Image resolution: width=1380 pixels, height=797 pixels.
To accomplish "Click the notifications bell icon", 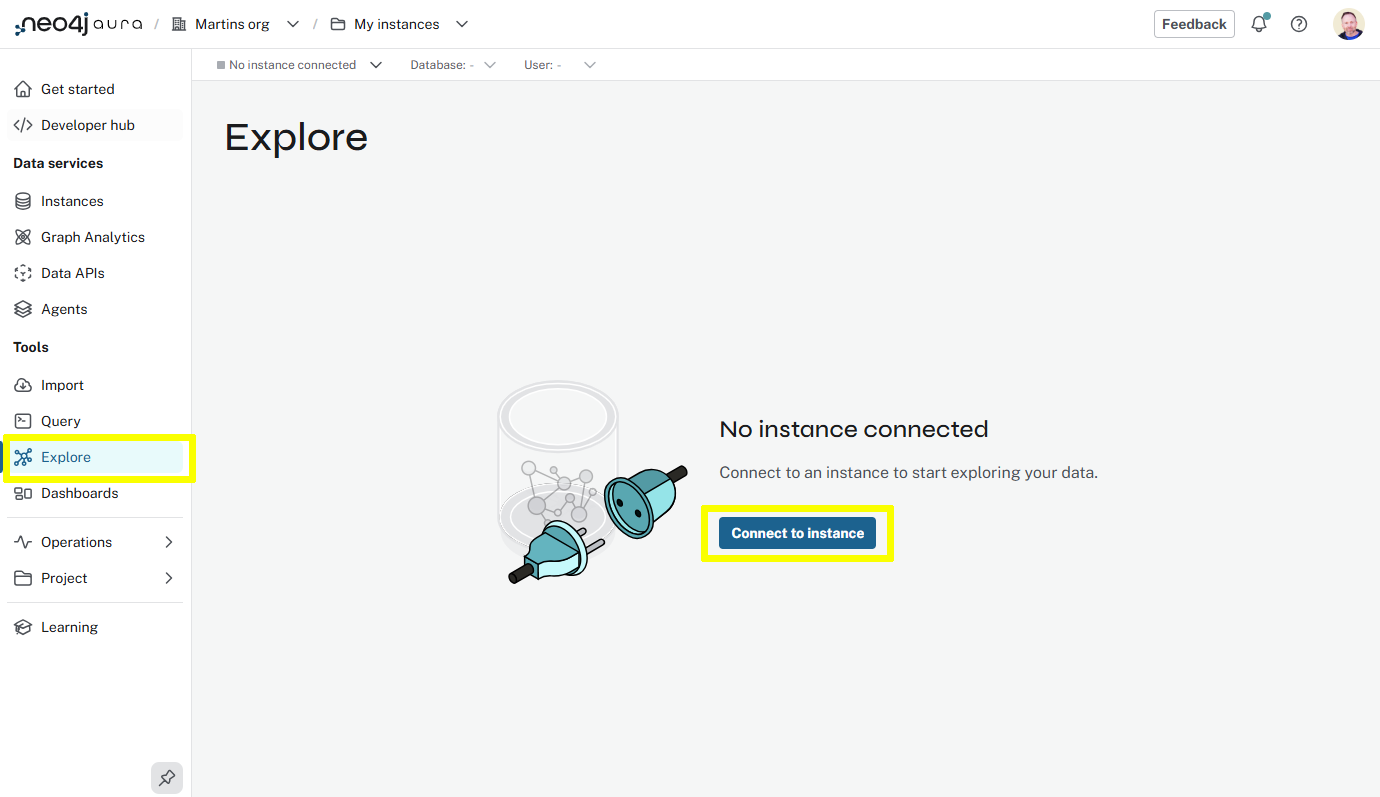I will 1259,23.
